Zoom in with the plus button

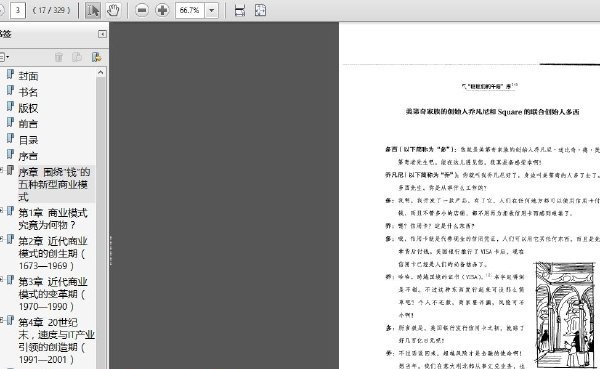(162, 10)
